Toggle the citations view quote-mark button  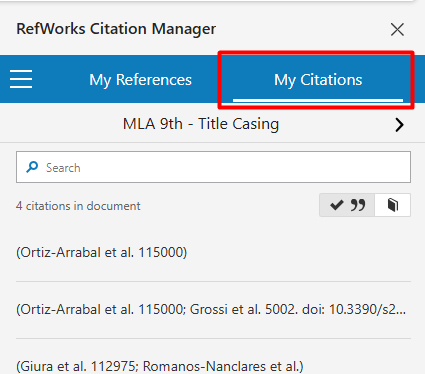[x=347, y=205]
